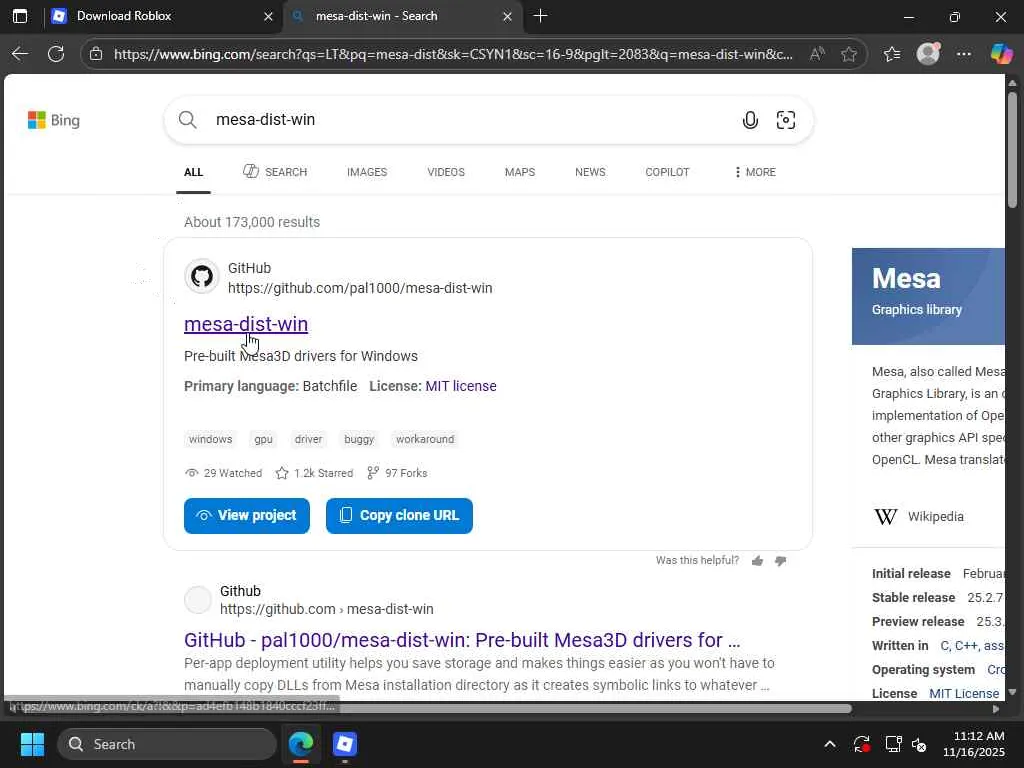Viewport: 1024px width, 768px height.
Task: Click the network and volume tray icons
Action: coord(905,744)
